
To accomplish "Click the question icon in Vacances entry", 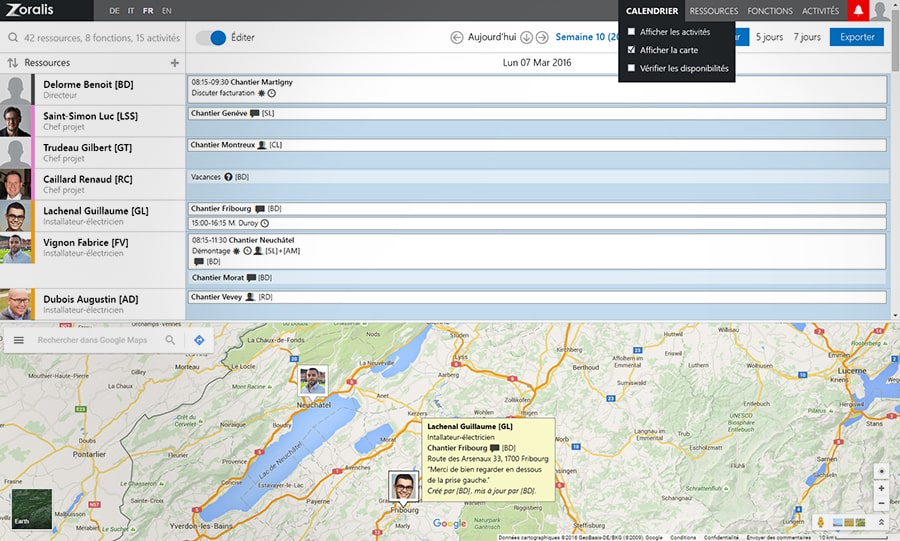I will [228, 177].
